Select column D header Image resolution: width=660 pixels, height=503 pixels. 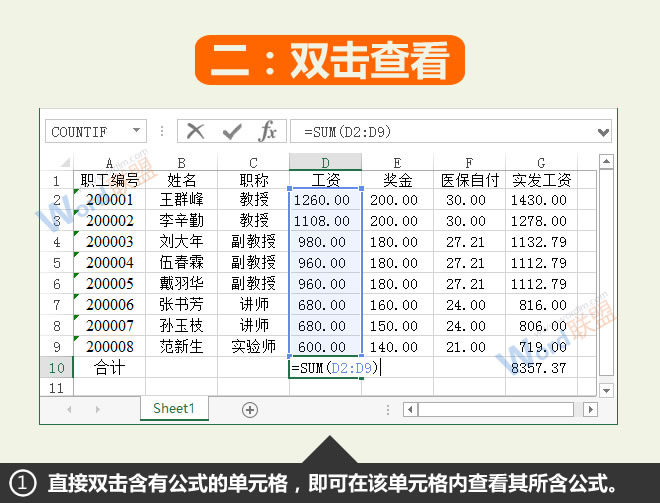pyautogui.click(x=325, y=162)
